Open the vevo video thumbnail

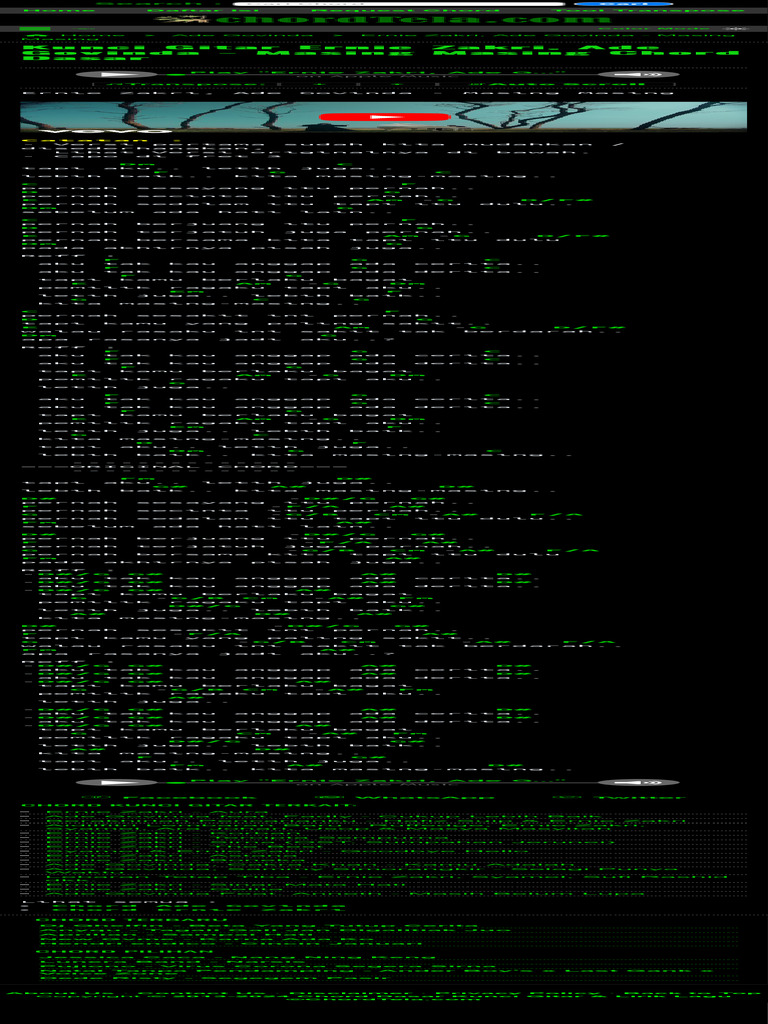click(x=383, y=117)
